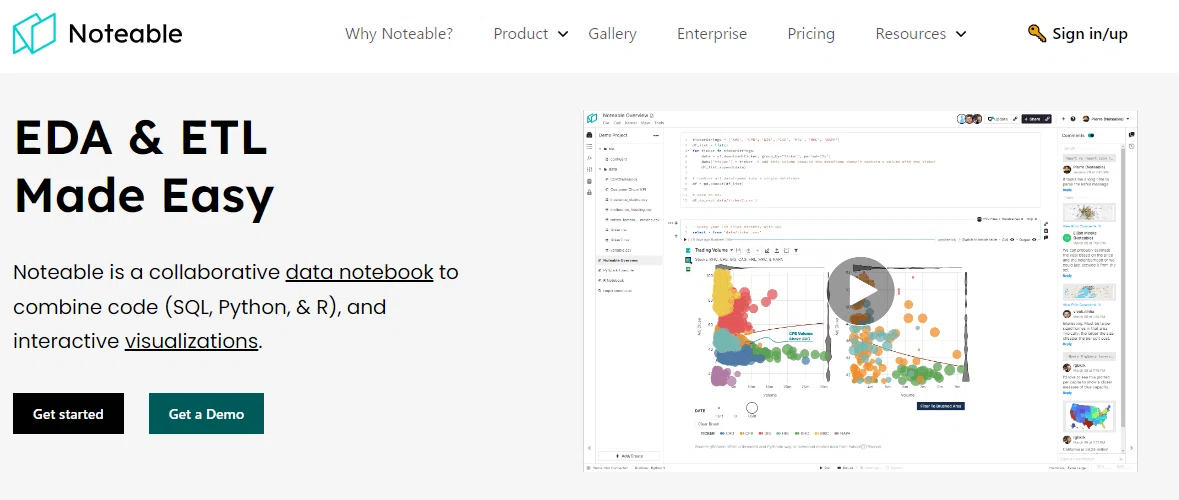The height and width of the screenshot is (500, 1179).
Task: Click the Clear Brush button in video preview
Action: tap(709, 424)
